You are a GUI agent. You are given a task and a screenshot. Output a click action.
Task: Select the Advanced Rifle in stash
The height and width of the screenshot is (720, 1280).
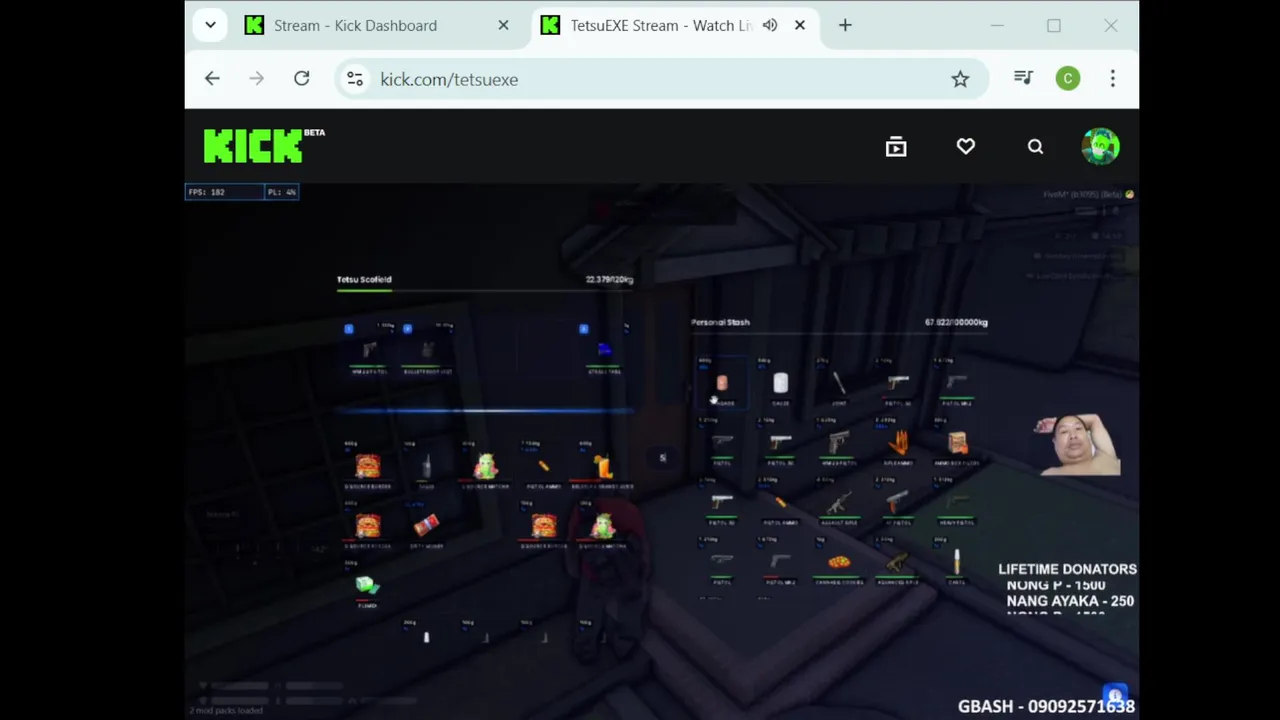point(898,562)
